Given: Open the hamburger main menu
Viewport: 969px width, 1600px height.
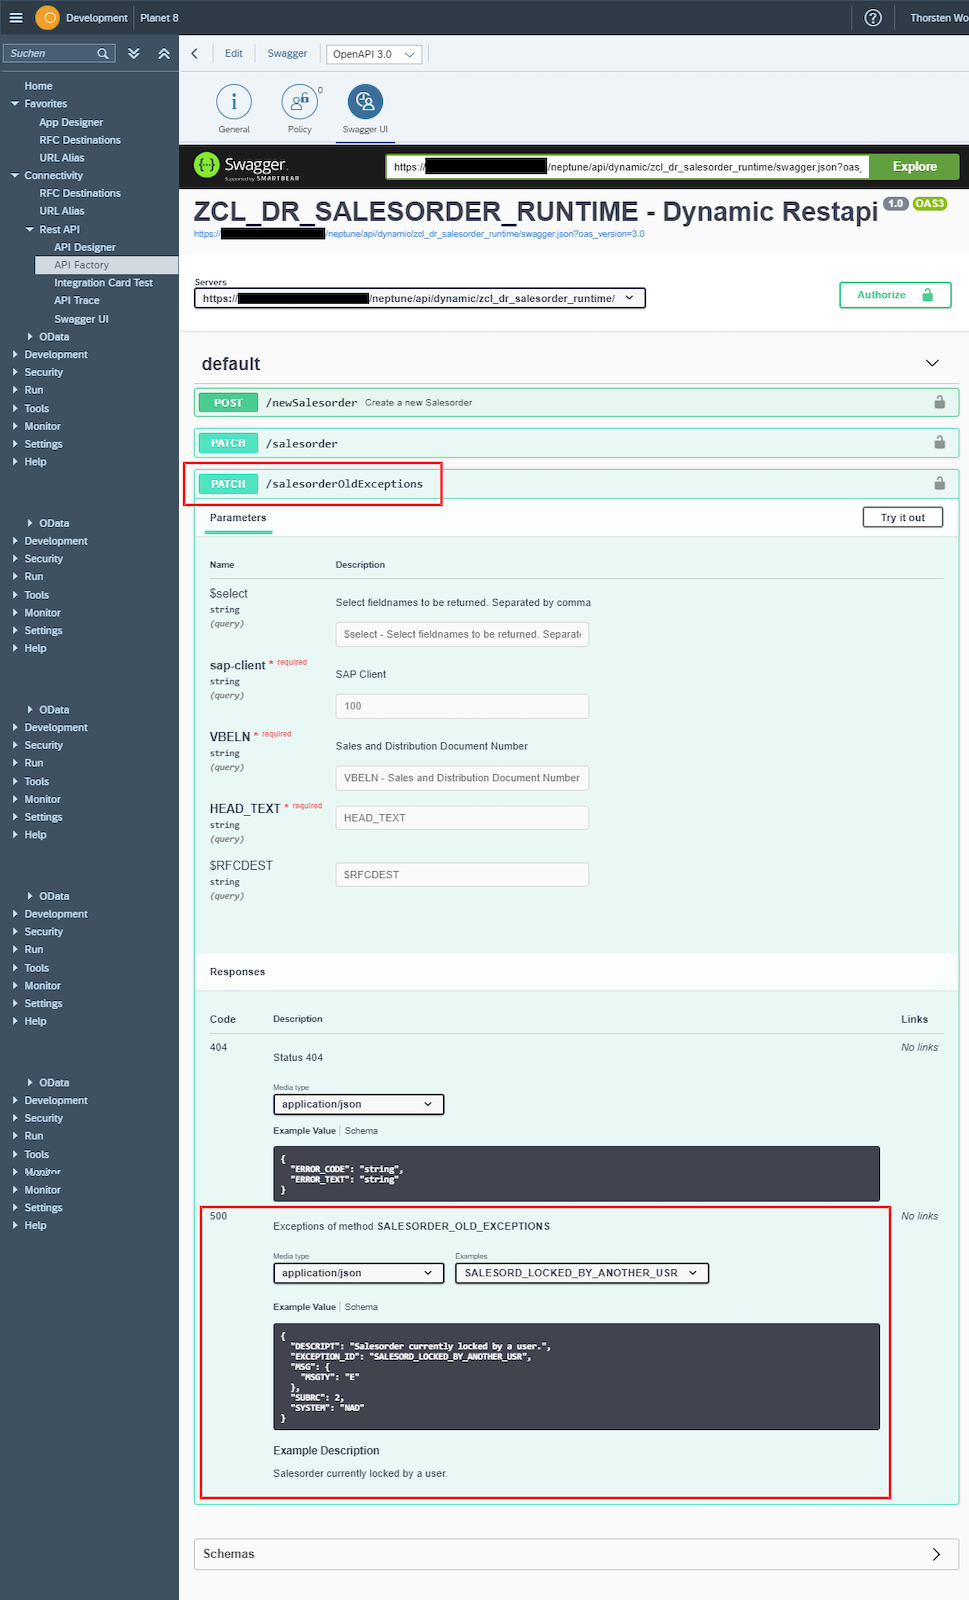Looking at the screenshot, I should click(x=16, y=18).
